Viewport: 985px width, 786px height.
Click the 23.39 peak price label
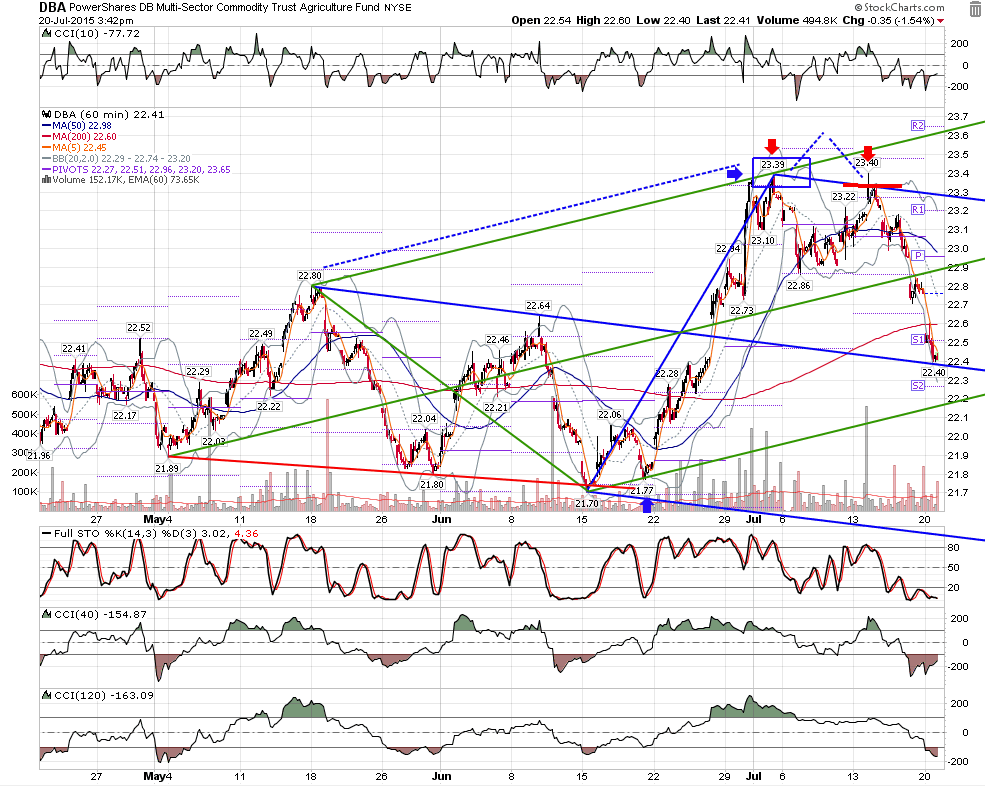773,165
